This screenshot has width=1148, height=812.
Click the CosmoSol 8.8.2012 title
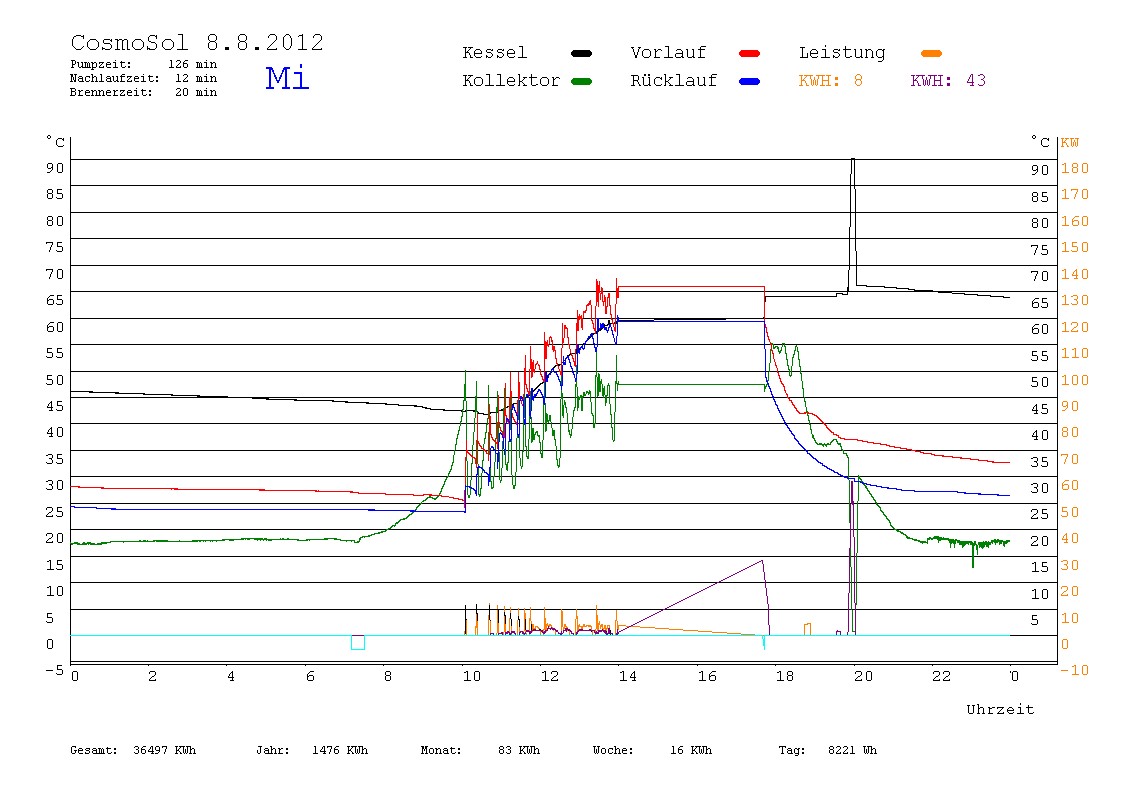pos(197,42)
